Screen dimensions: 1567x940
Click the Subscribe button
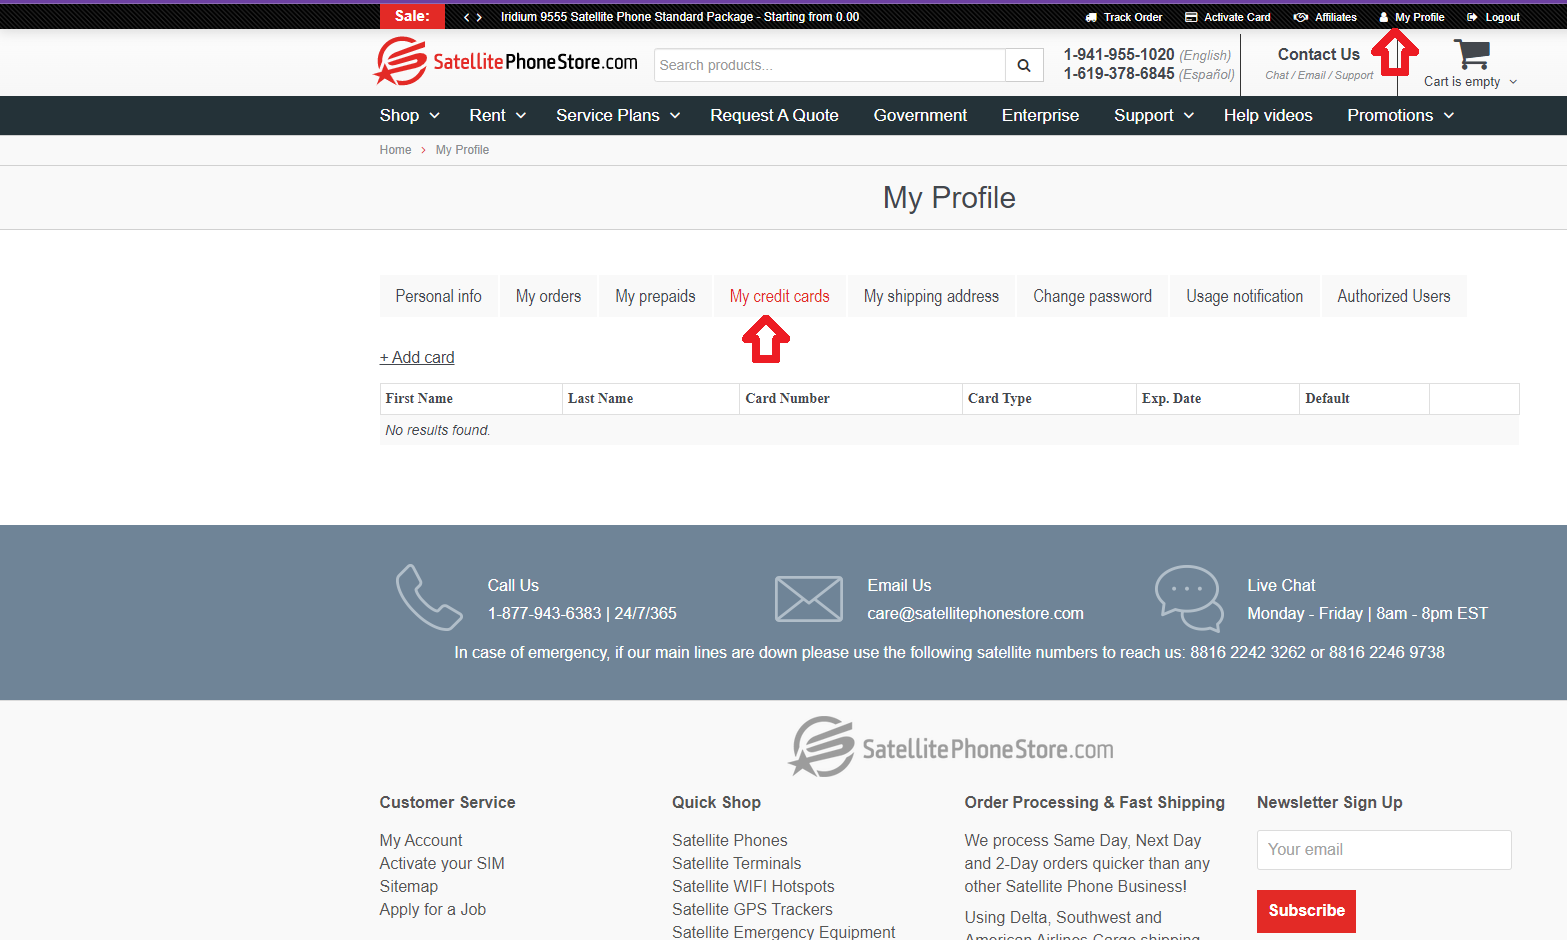[1306, 911]
